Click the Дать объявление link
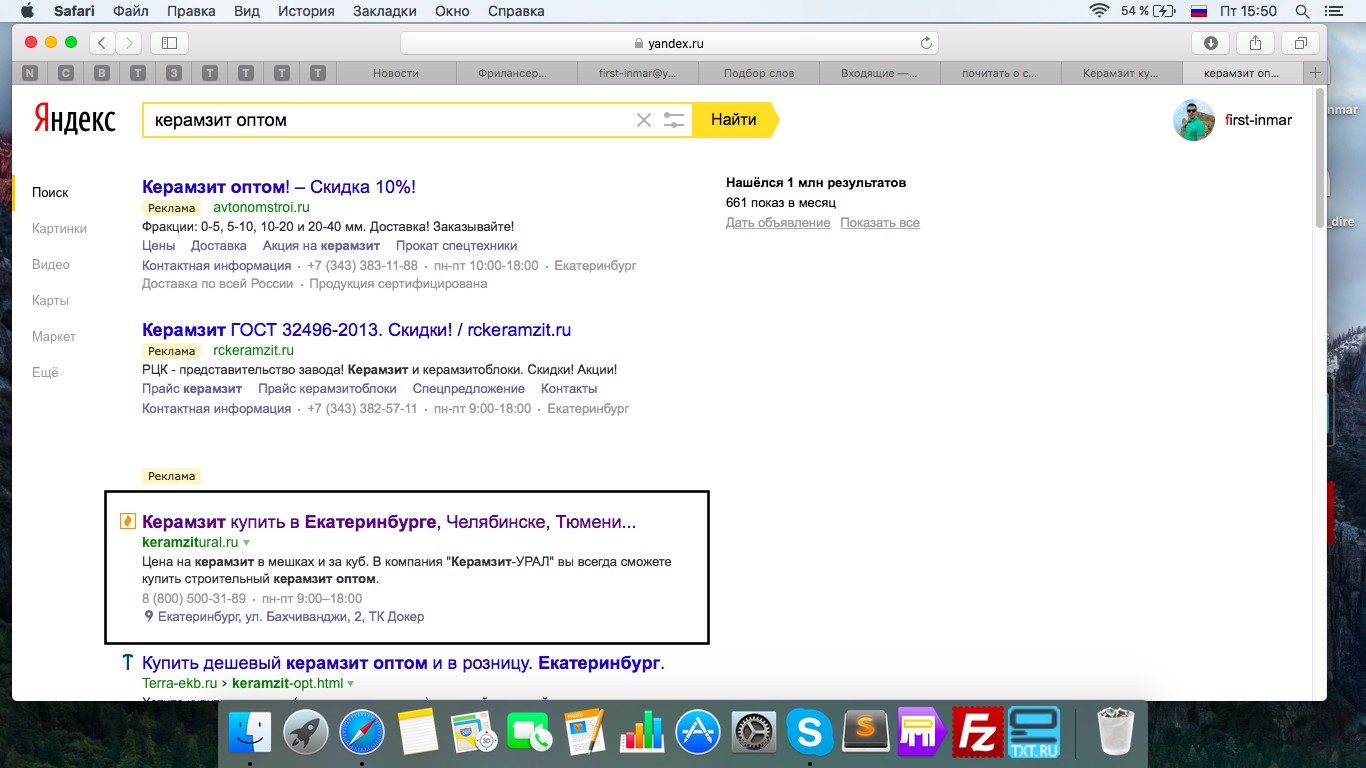Screen dimensions: 1366x768 click(x=778, y=223)
